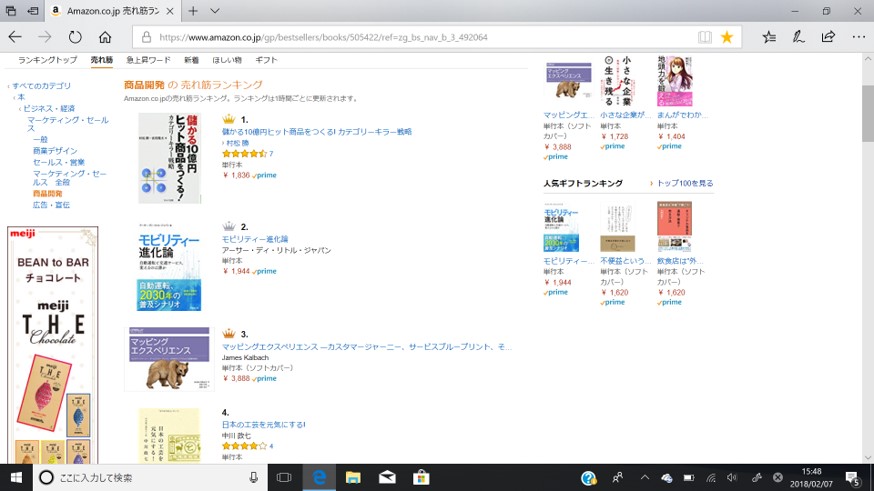The height and width of the screenshot is (491, 874).
Task: Open Microsoft Store from the taskbar
Action: tap(421, 478)
